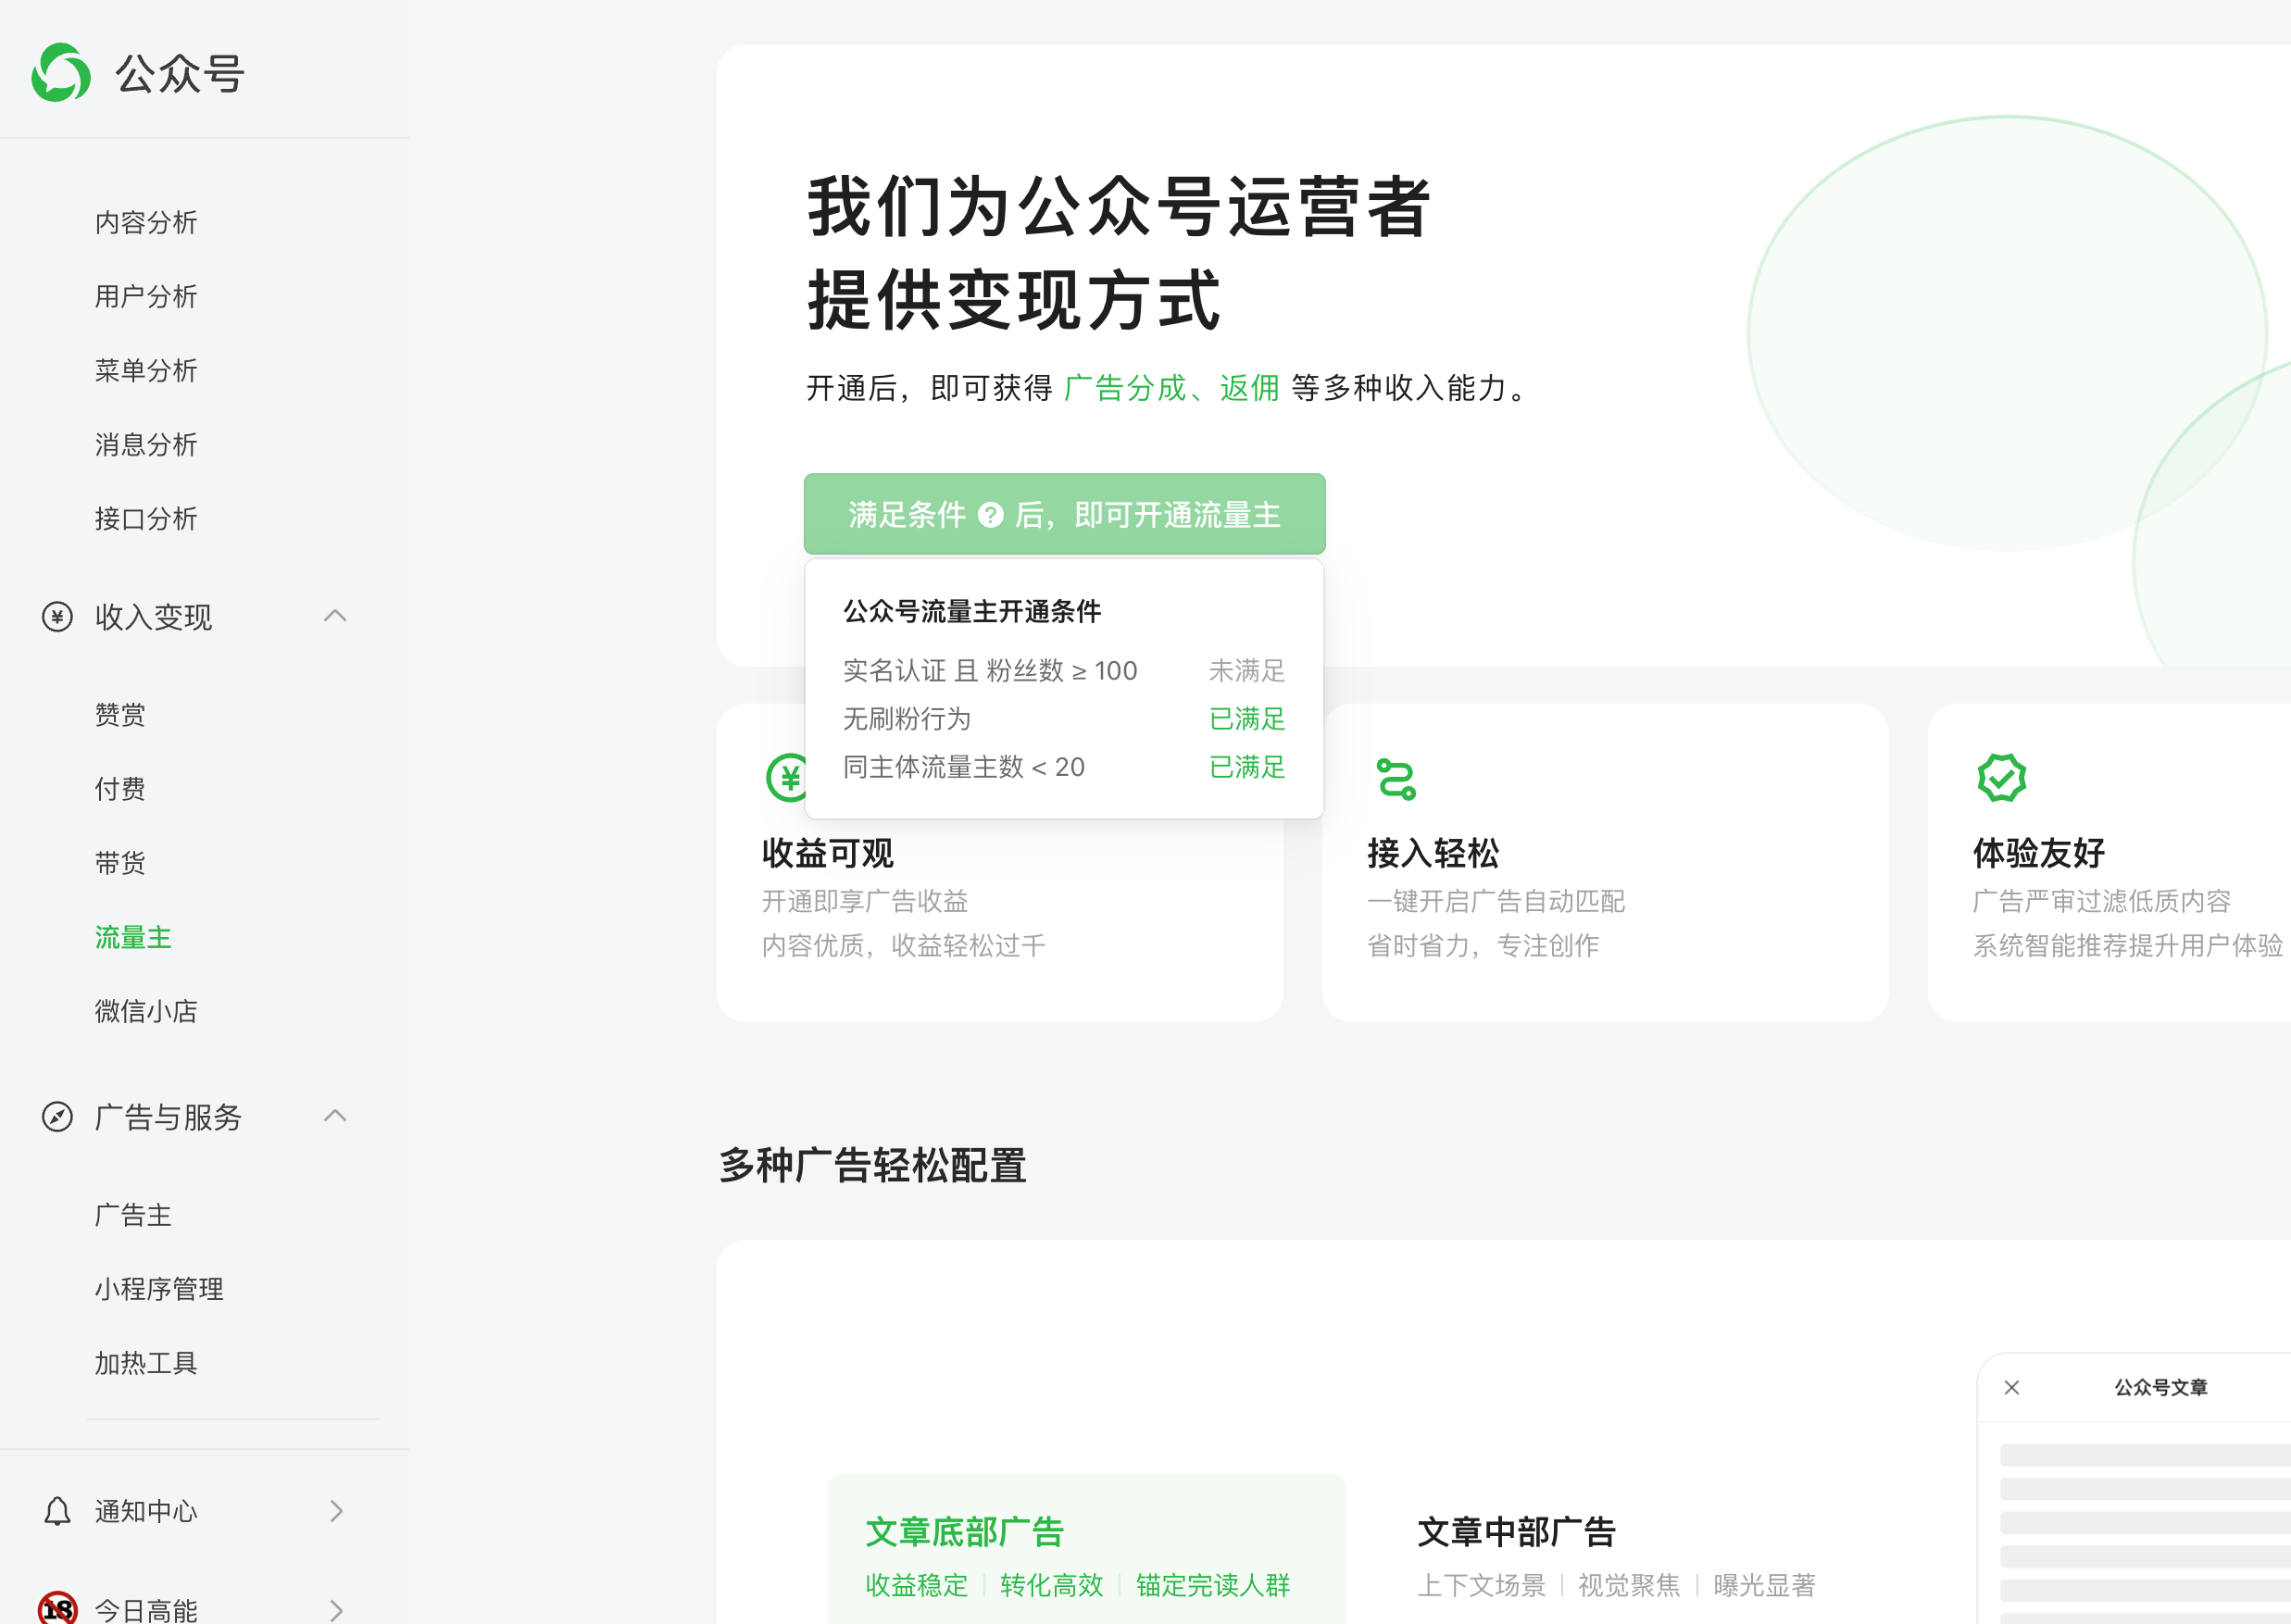This screenshot has height=1624, width=2291.
Task: Click the bell icon for 通知中心
Action: (x=57, y=1511)
